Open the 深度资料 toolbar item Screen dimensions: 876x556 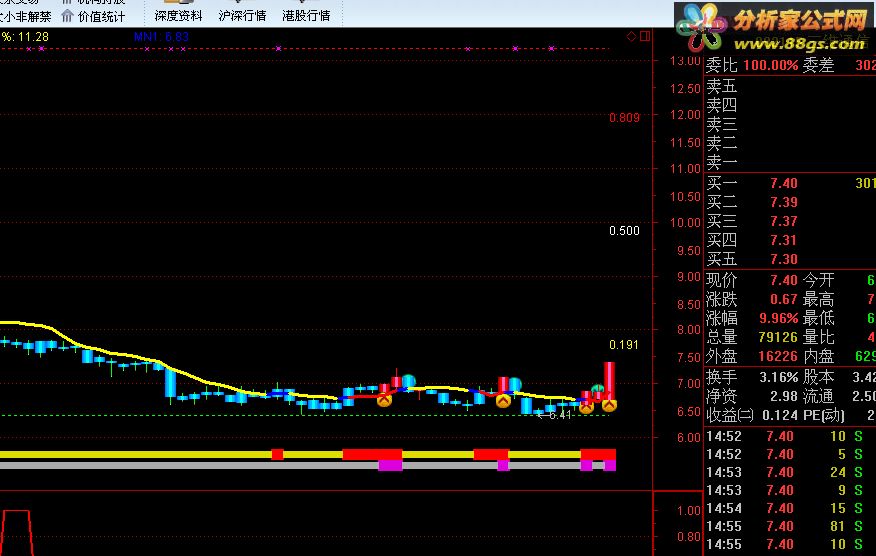tap(178, 16)
